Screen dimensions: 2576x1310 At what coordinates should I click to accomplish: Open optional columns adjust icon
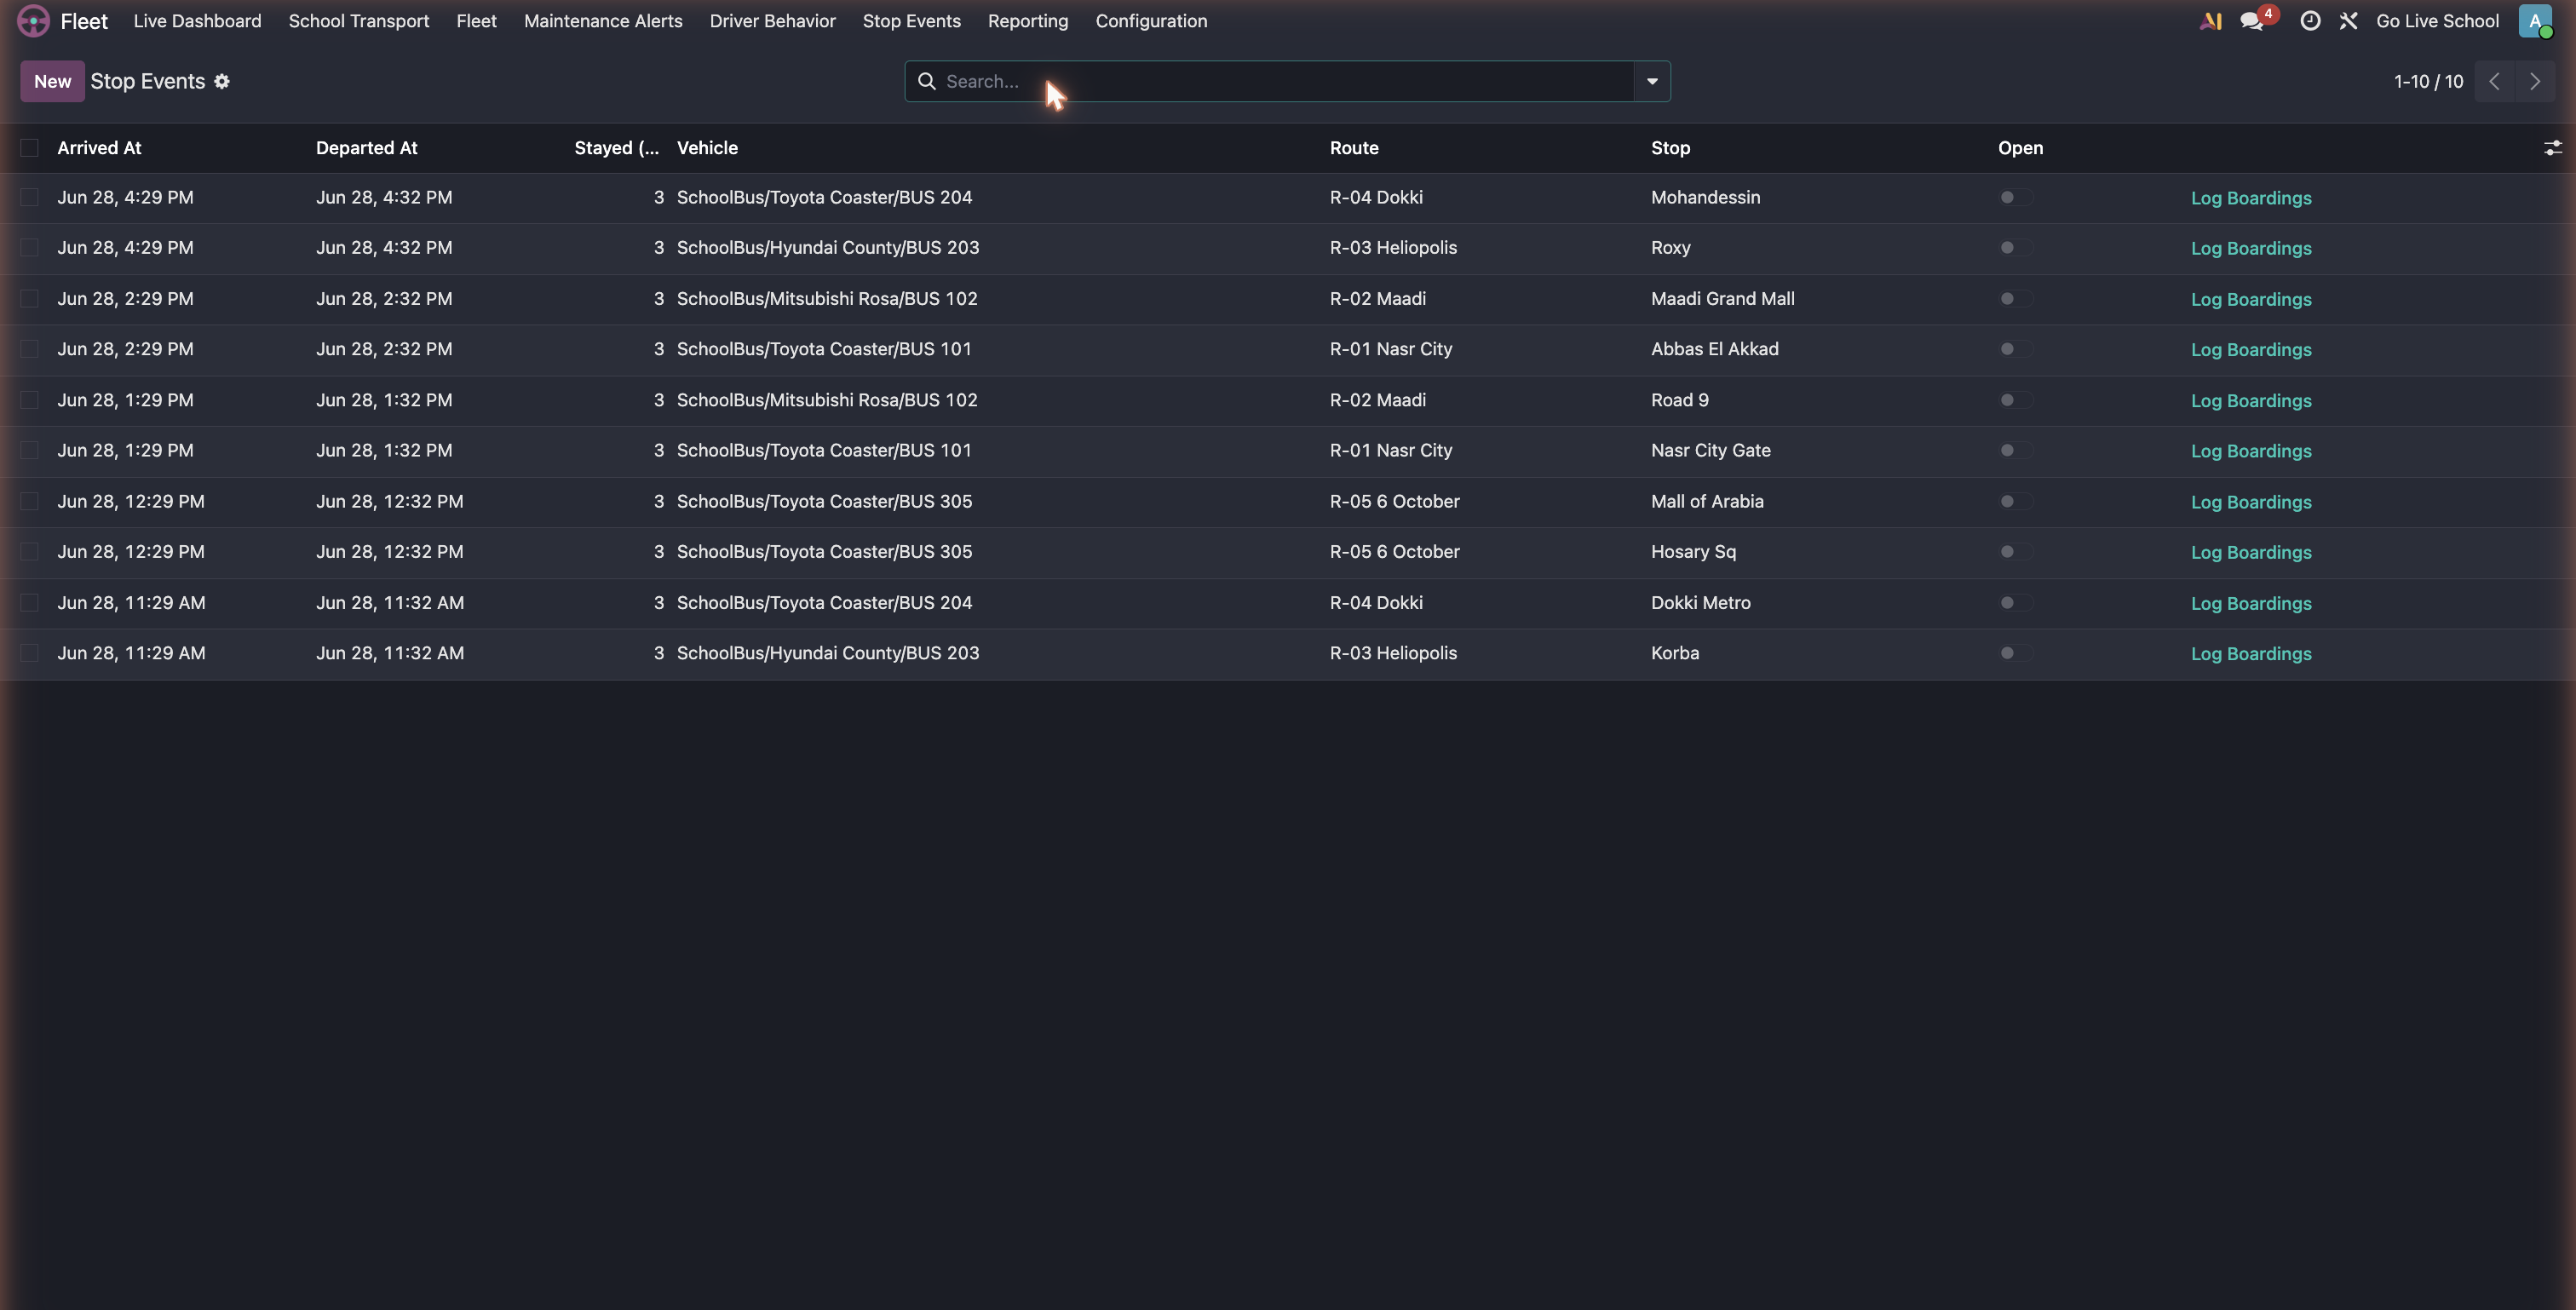2552,148
